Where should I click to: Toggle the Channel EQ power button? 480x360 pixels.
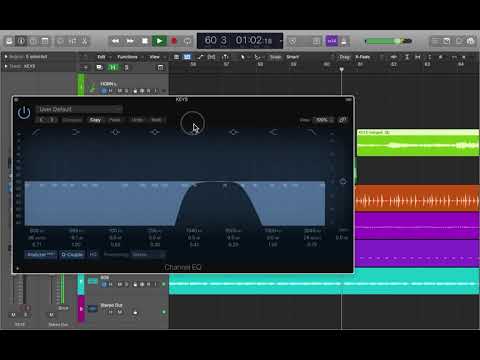(24, 113)
